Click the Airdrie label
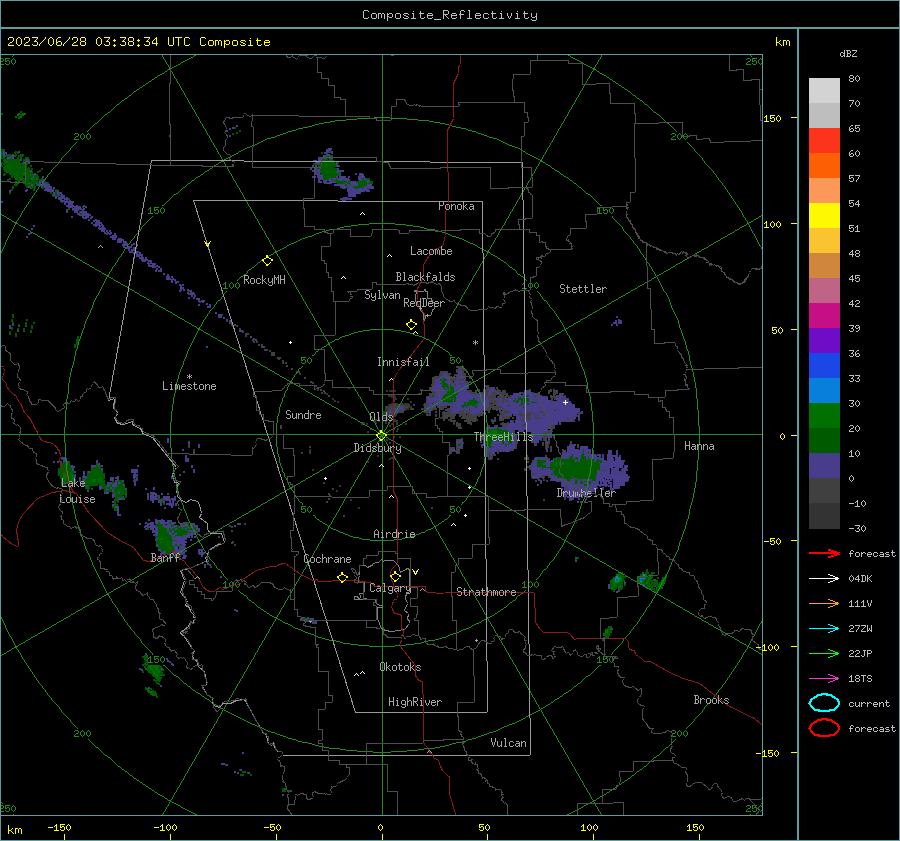The height and width of the screenshot is (841, 900). click(x=394, y=534)
